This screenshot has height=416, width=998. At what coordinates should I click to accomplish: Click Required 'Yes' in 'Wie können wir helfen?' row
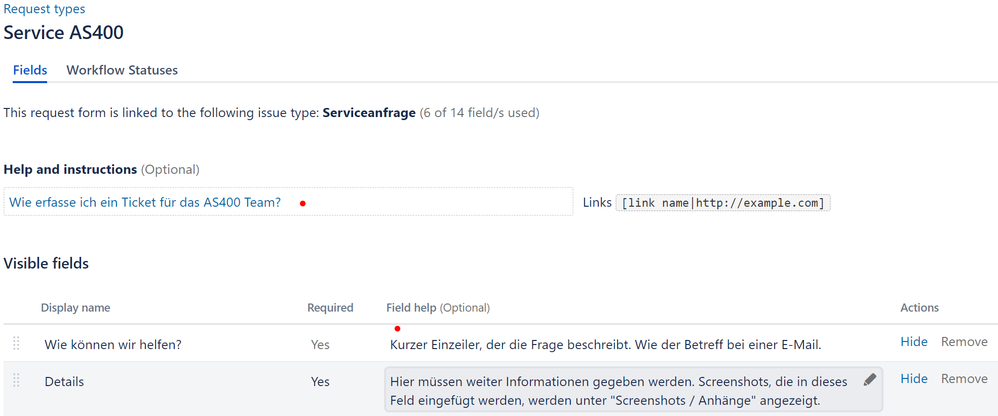point(320,344)
